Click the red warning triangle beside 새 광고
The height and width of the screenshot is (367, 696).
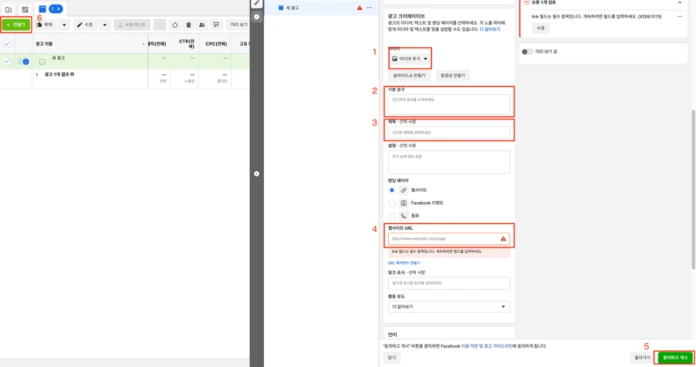[359, 8]
